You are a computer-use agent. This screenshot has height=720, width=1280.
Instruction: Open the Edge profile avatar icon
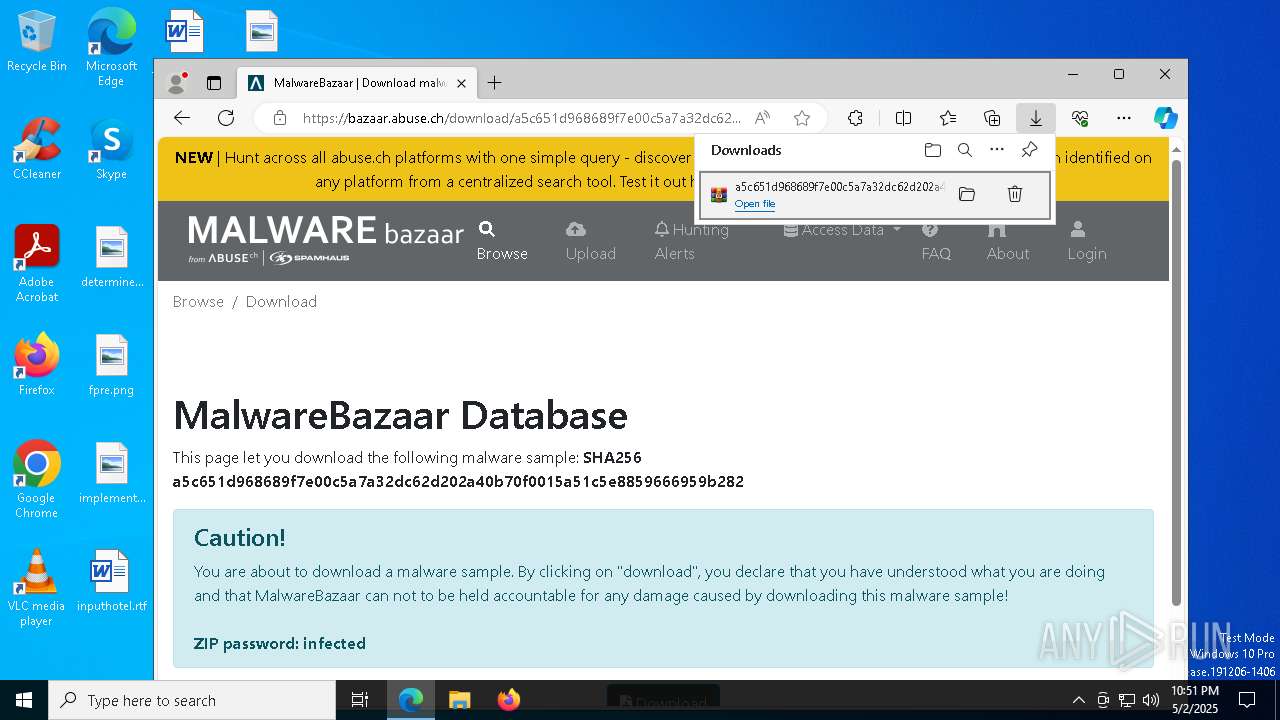pyautogui.click(x=177, y=83)
